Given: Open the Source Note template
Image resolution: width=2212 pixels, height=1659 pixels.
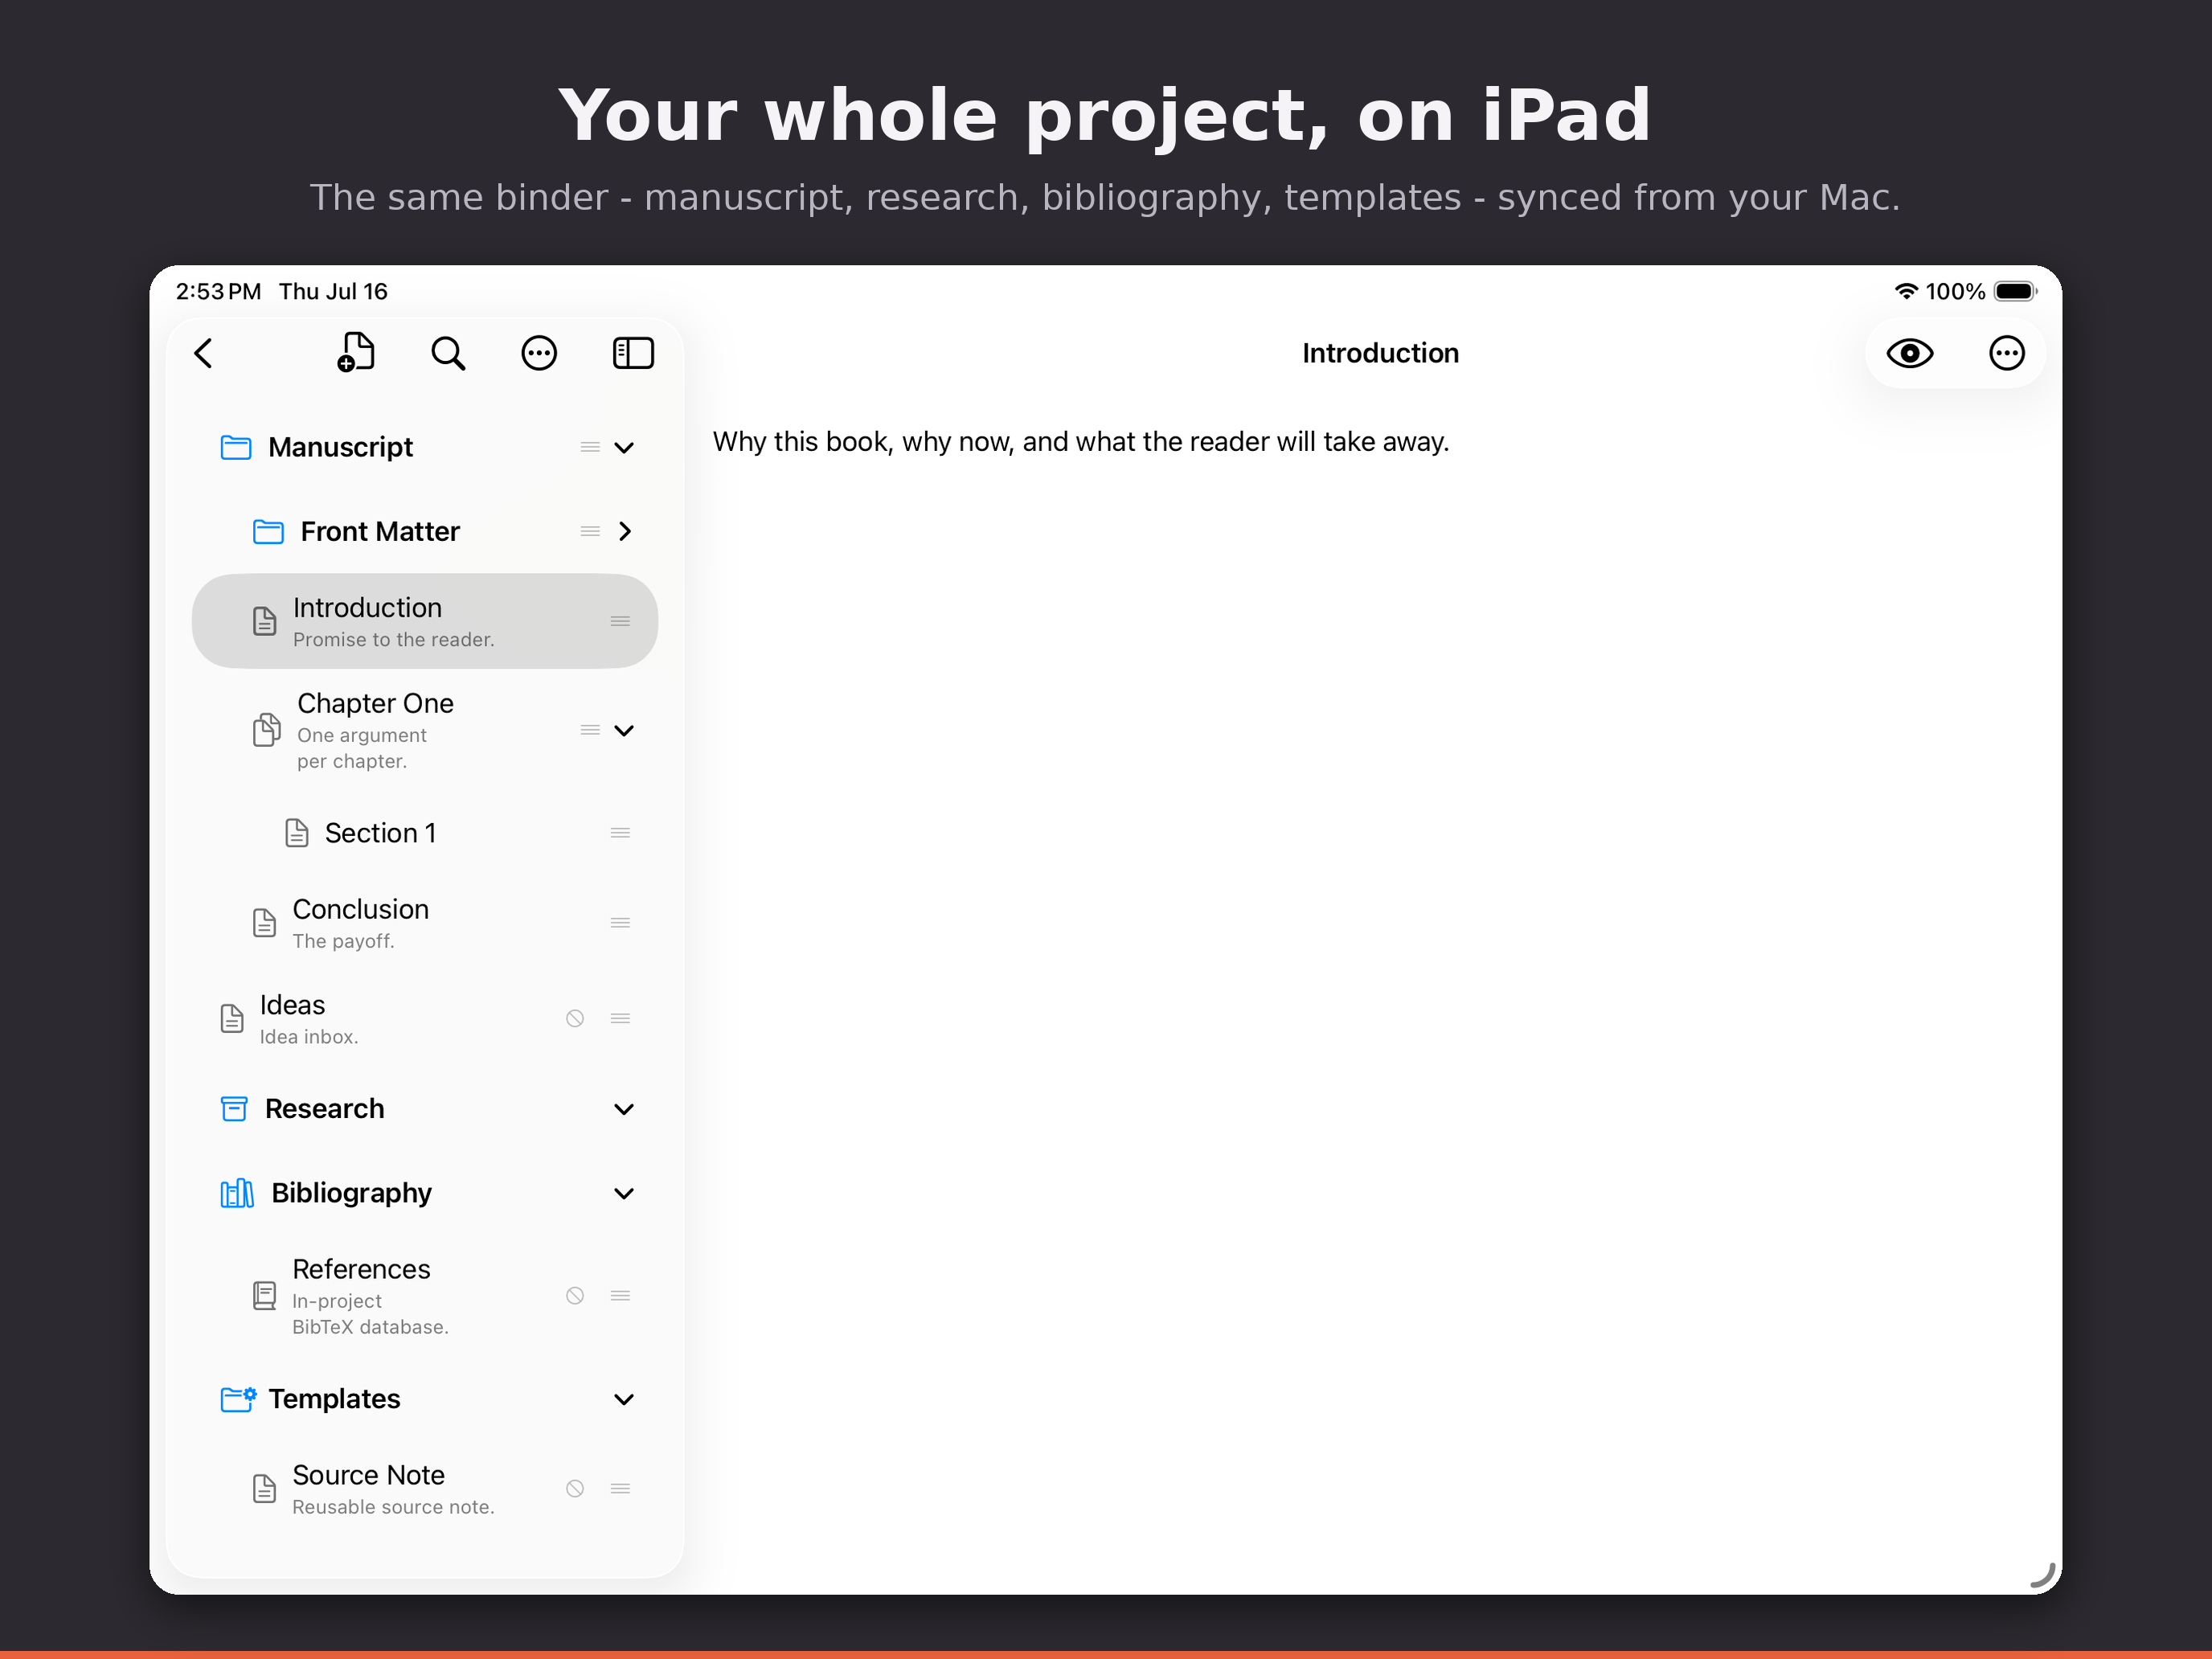Looking at the screenshot, I should tap(425, 1488).
